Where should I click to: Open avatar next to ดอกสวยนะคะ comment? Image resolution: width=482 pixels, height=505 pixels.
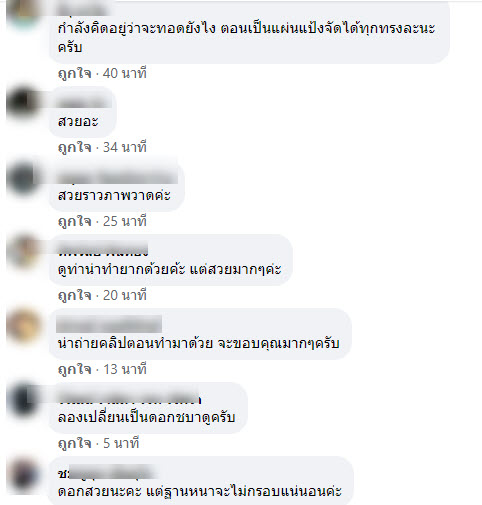[x=23, y=473]
